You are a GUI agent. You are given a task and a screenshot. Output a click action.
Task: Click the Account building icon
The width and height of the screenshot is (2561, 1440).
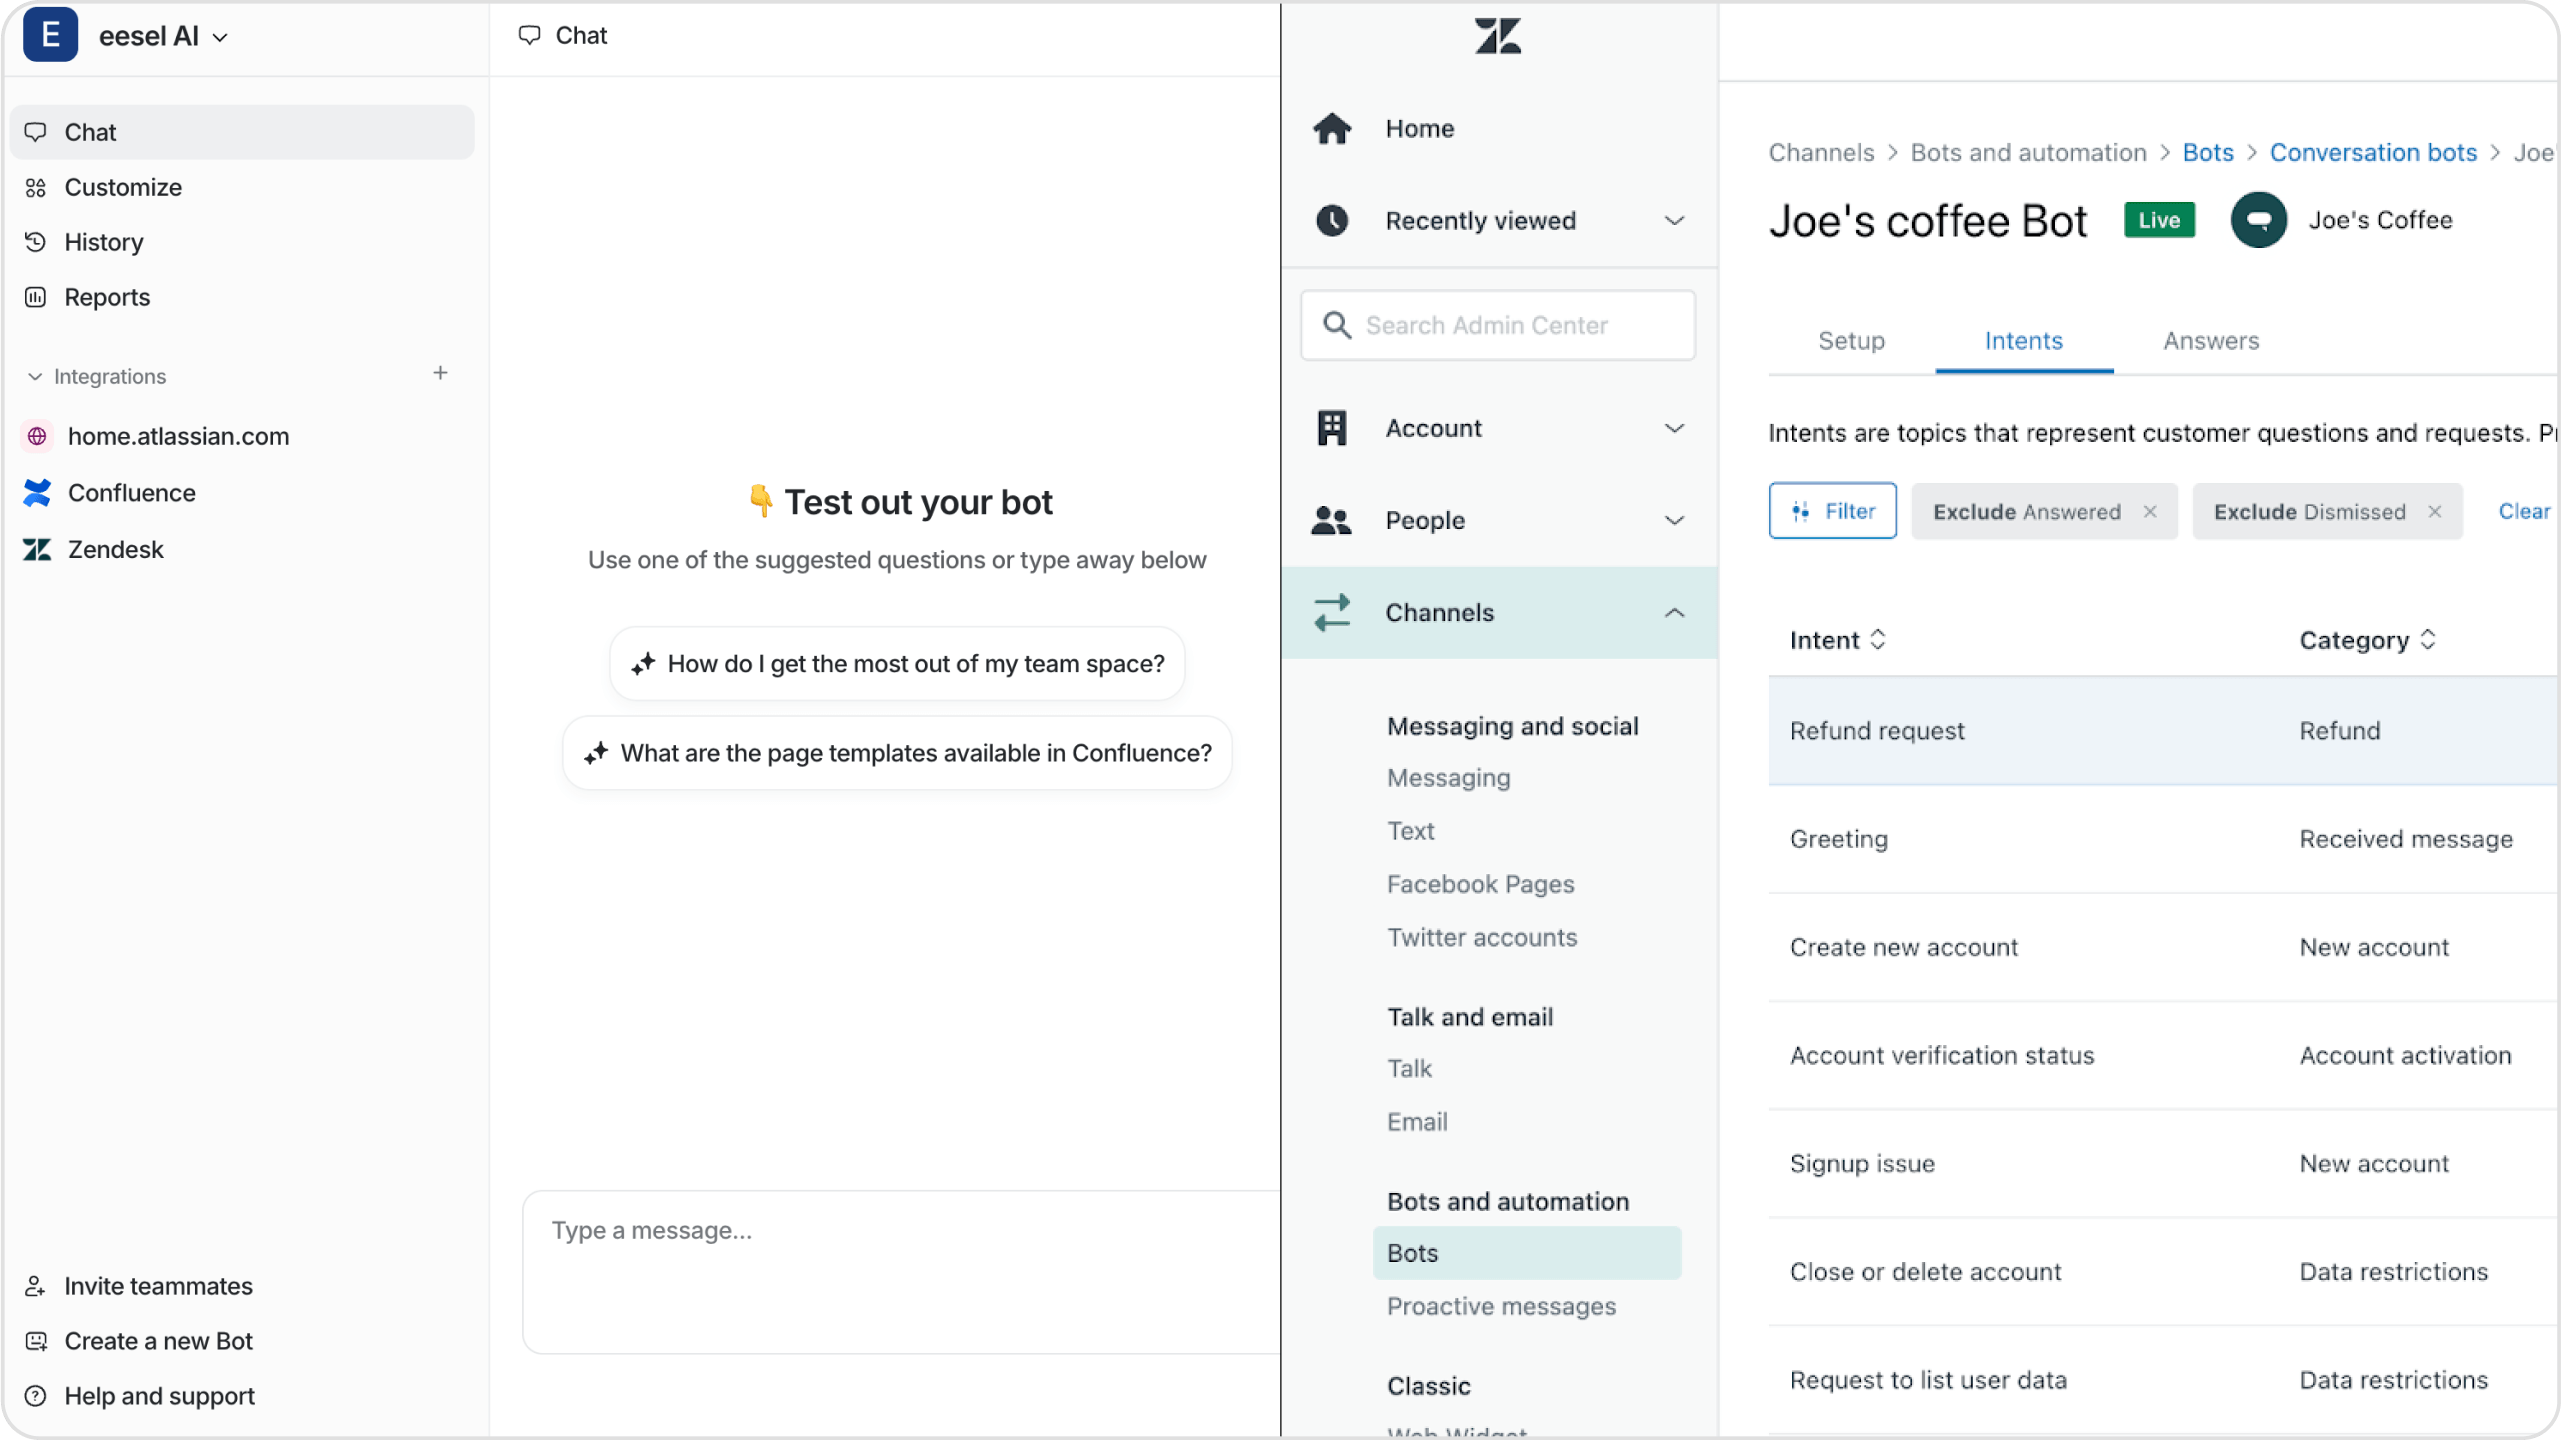[1332, 428]
